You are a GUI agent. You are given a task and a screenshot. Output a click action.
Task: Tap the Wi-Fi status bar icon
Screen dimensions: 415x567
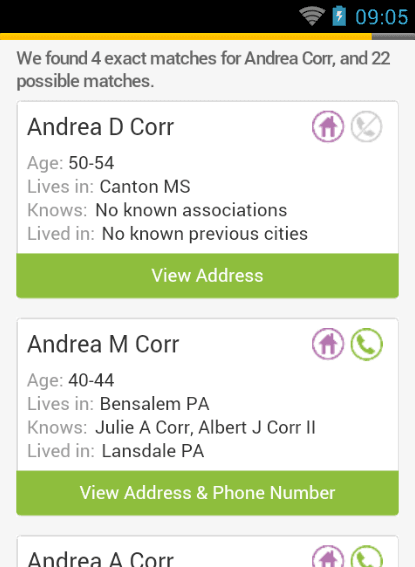click(312, 17)
